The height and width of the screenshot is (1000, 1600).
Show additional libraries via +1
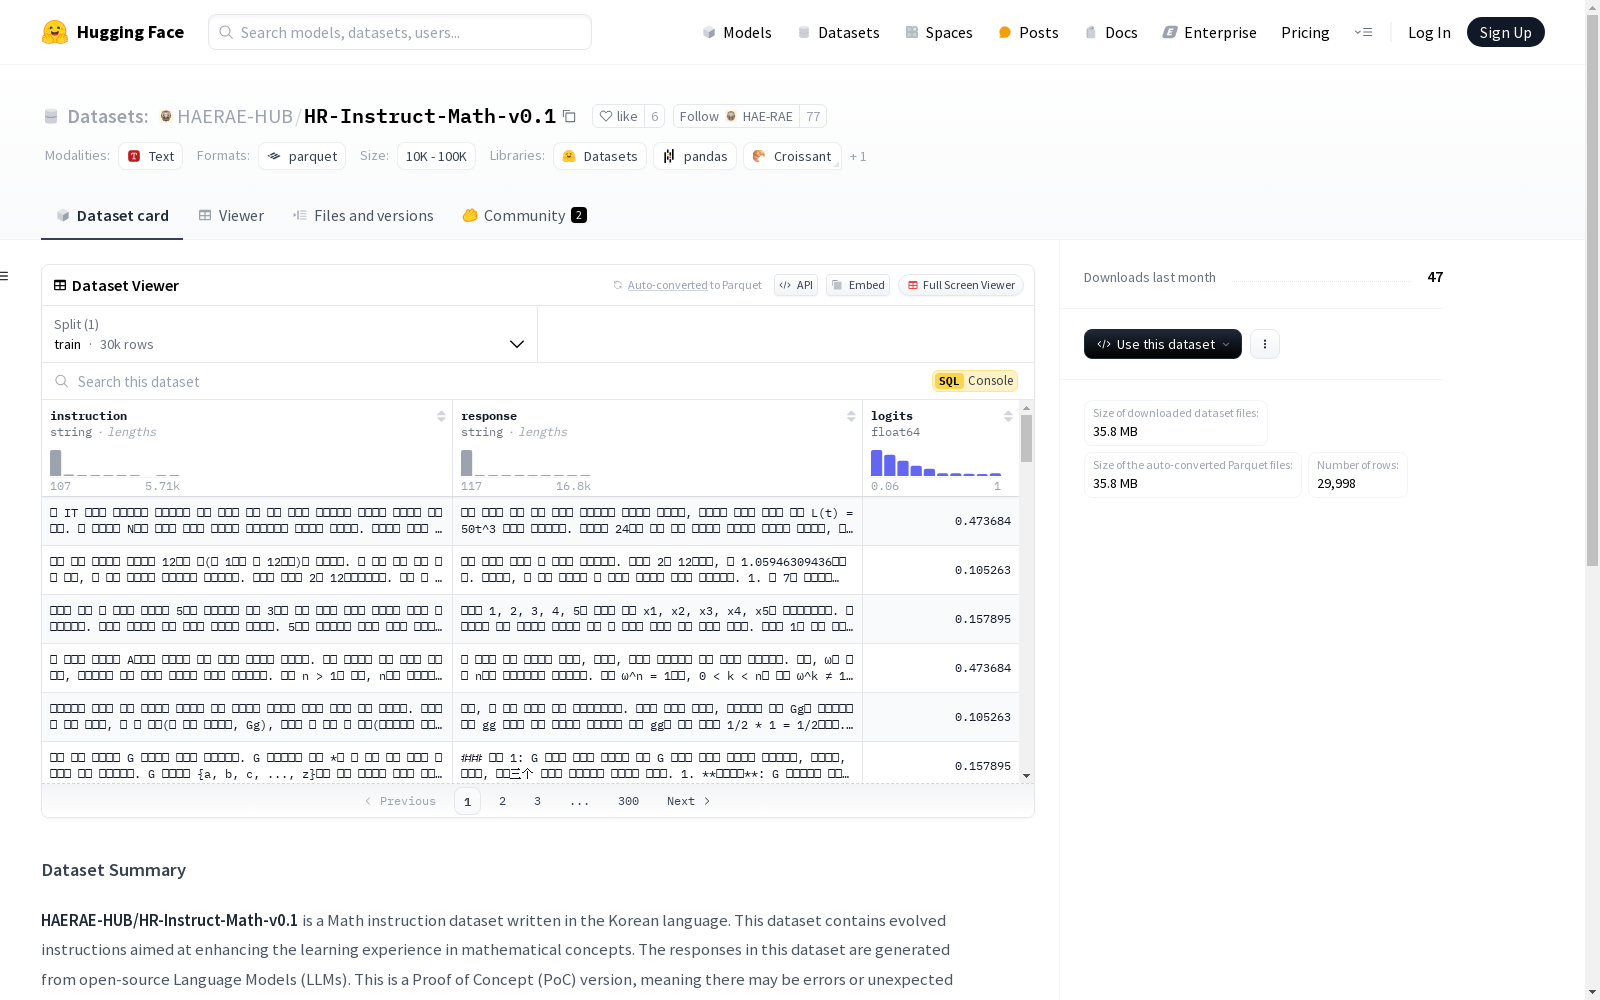(x=858, y=156)
